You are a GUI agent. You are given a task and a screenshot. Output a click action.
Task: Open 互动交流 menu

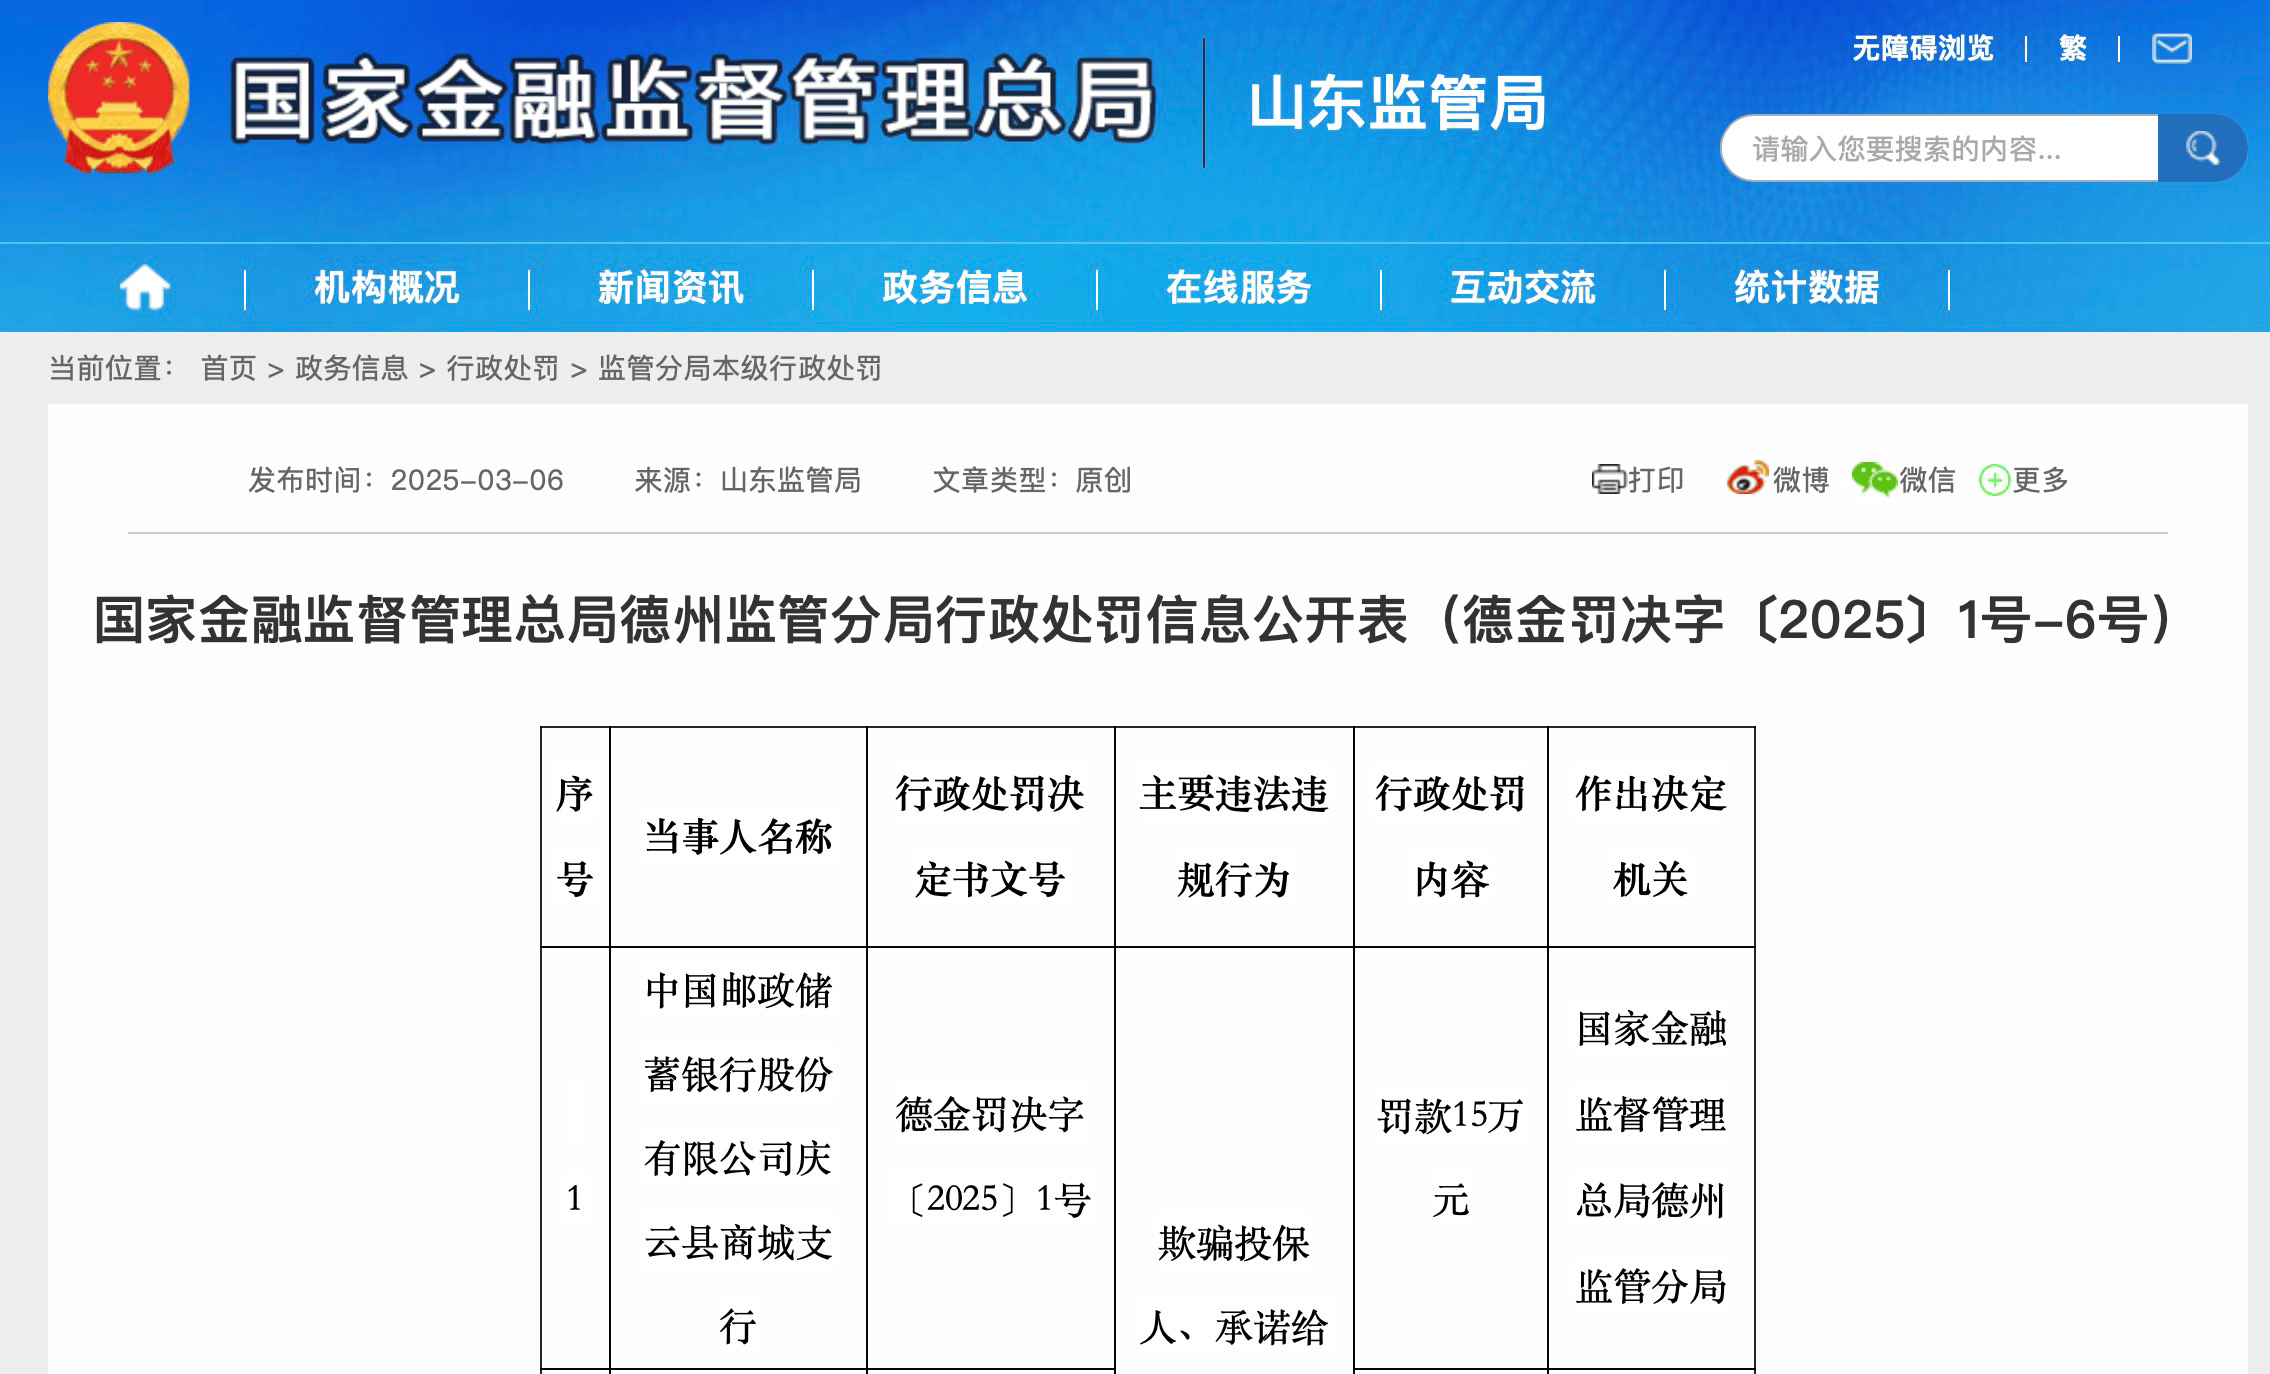(x=1523, y=288)
